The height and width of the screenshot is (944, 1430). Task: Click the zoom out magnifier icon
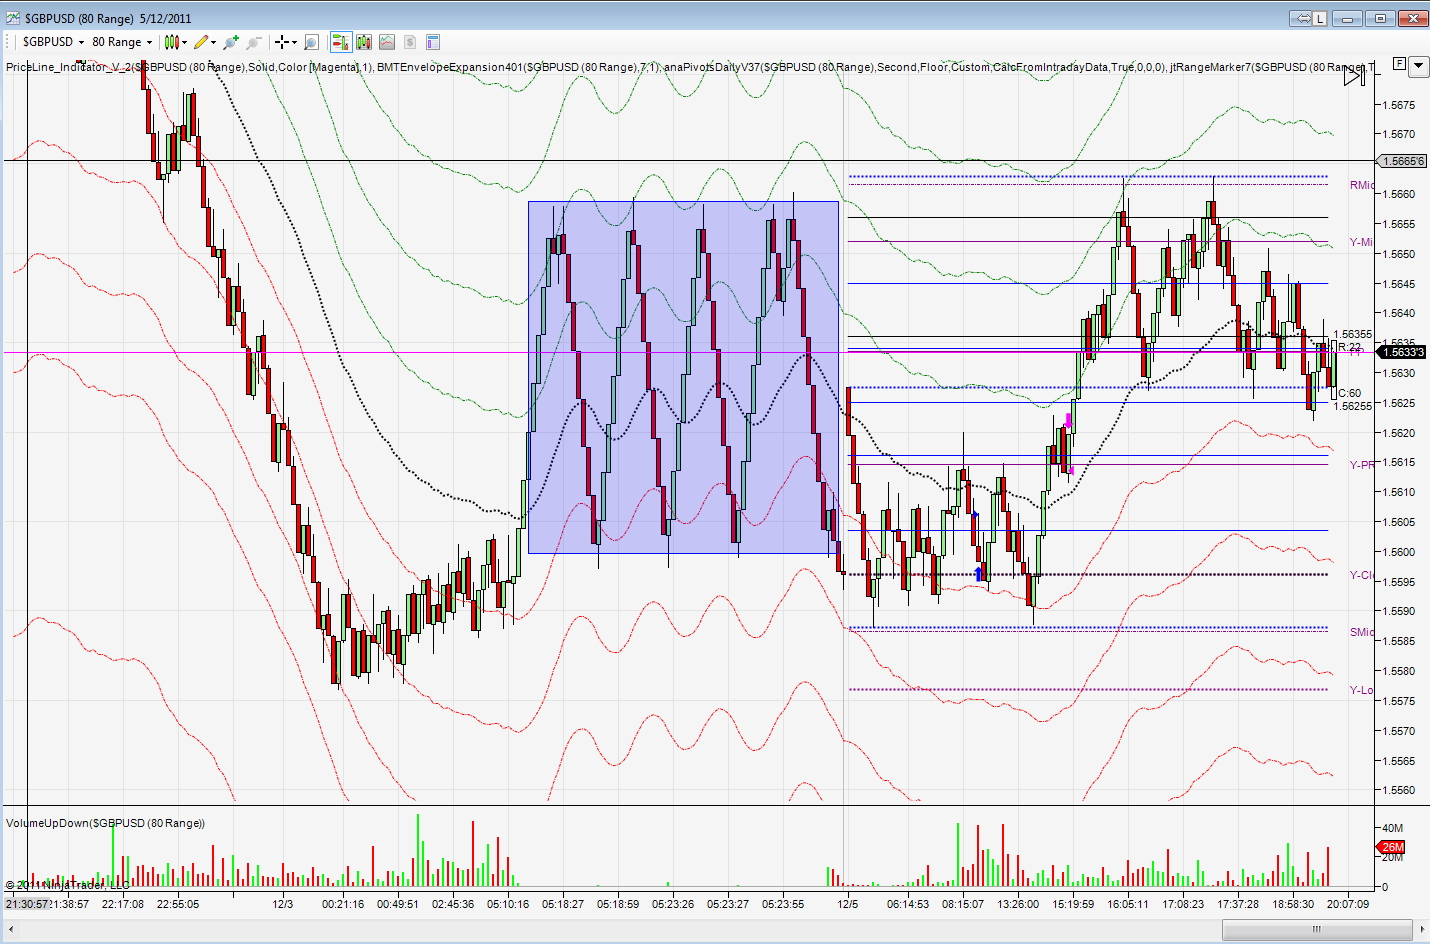point(254,42)
